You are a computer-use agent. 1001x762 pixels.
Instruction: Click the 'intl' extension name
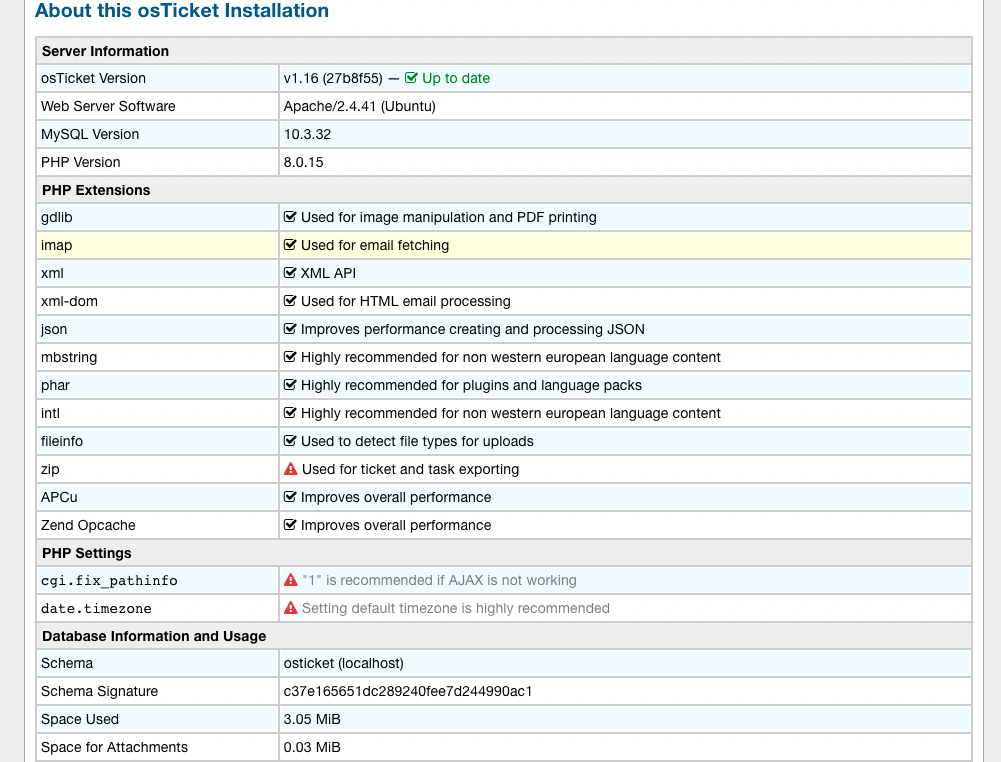tap(50, 414)
